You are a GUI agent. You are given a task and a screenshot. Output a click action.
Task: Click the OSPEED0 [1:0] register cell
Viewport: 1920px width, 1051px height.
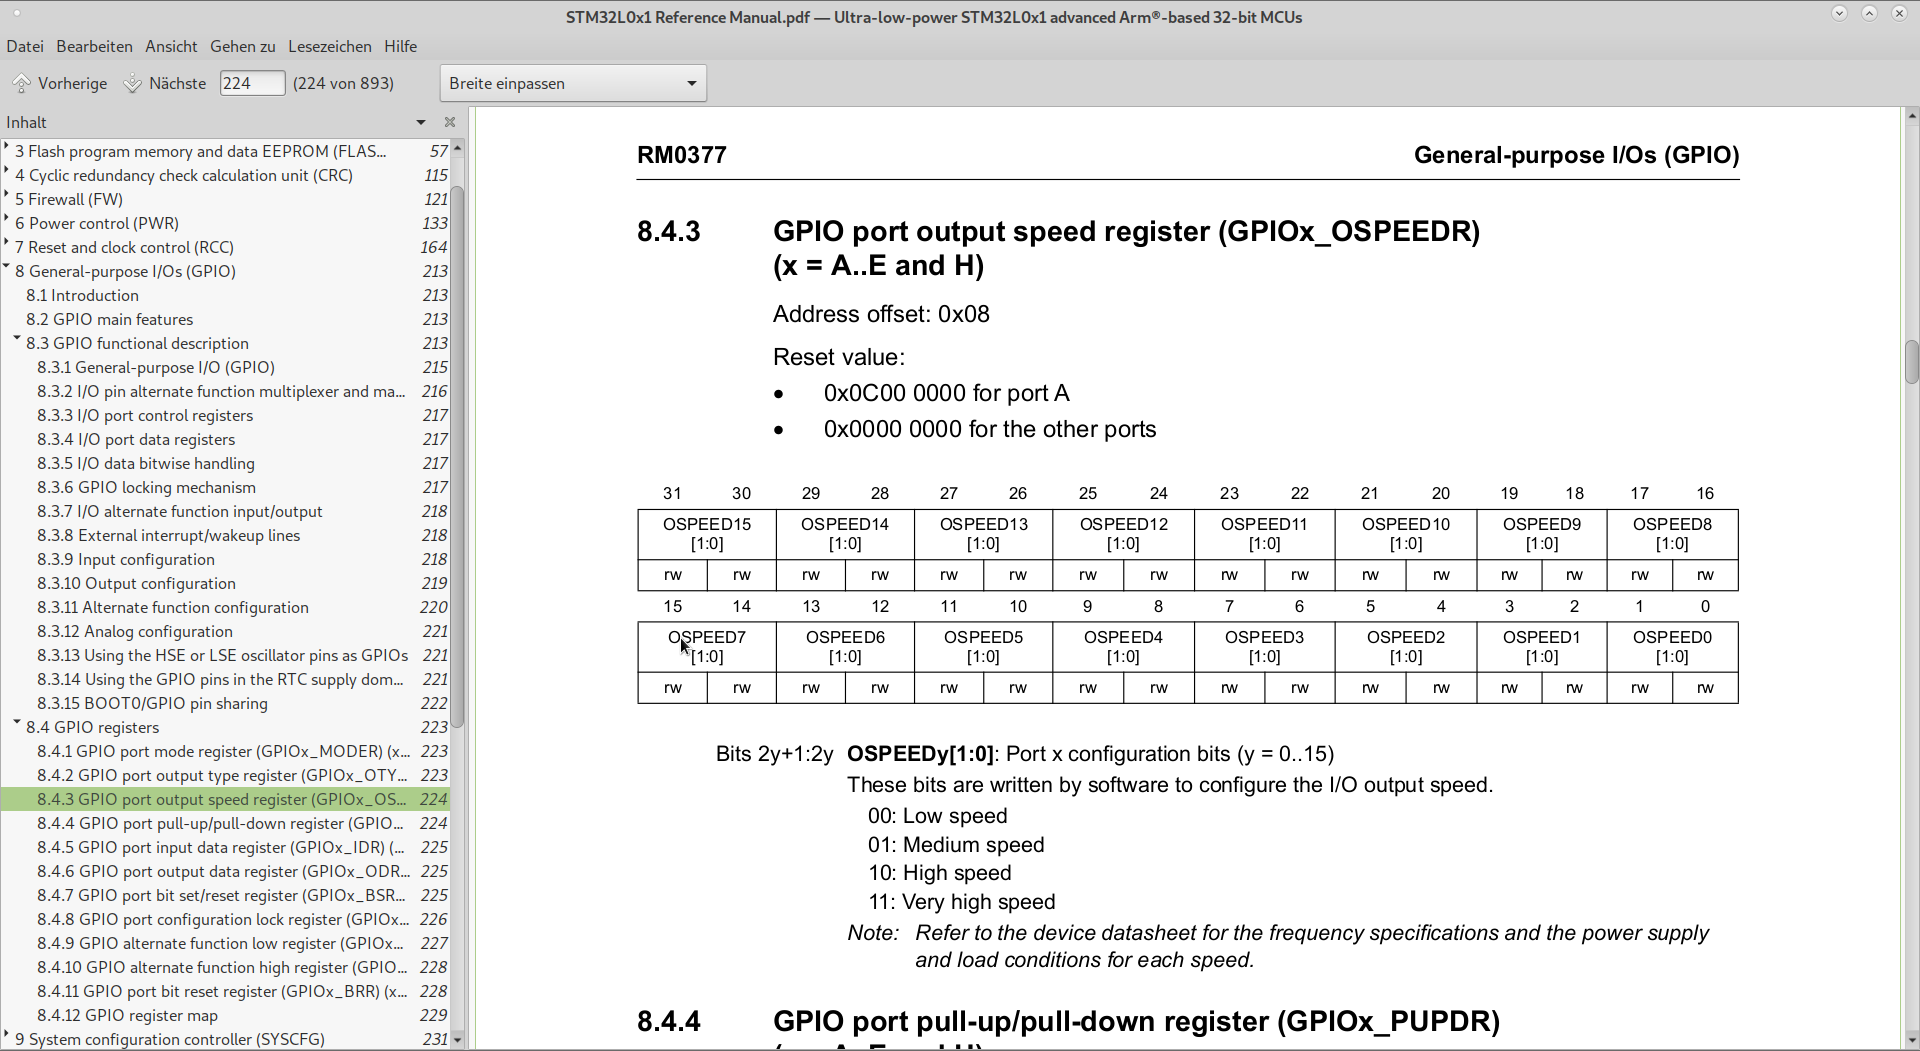coord(1672,647)
